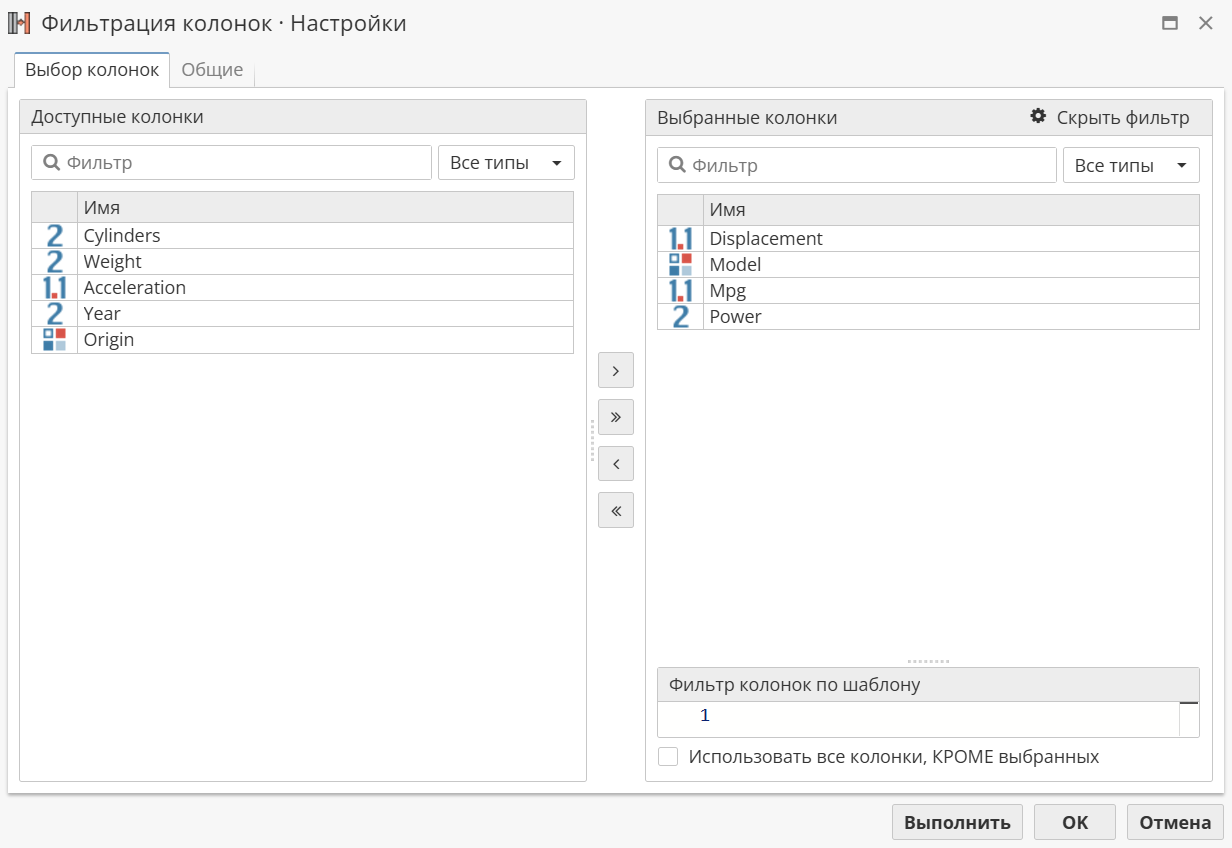Remove all columns with double left arrow
The height and width of the screenshot is (848, 1232).
(615, 511)
